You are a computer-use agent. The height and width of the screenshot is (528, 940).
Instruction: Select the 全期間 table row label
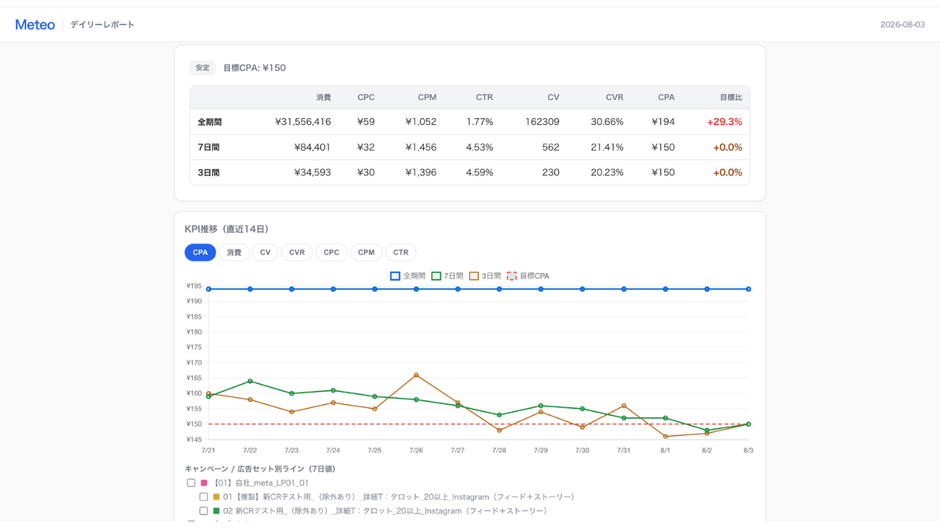[x=210, y=122]
